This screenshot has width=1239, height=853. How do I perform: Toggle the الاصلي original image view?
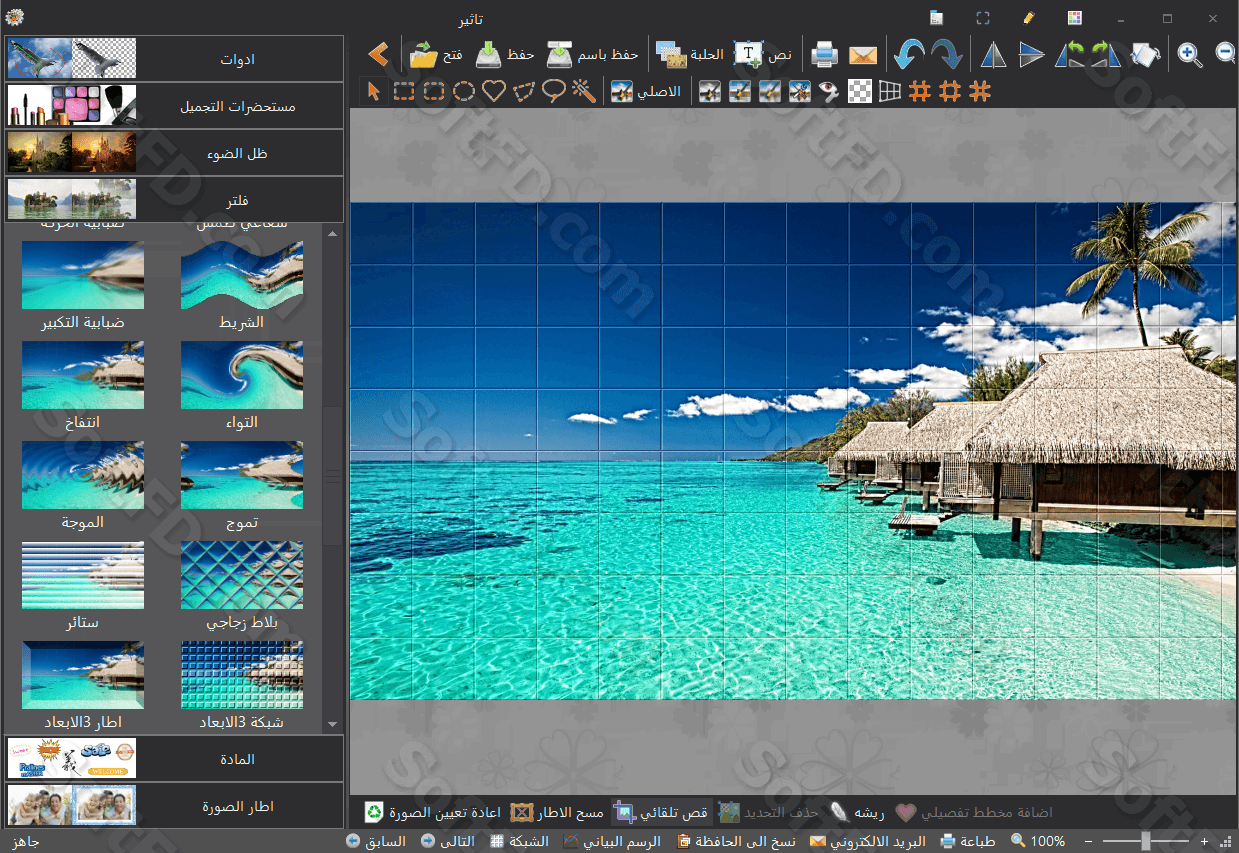646,92
